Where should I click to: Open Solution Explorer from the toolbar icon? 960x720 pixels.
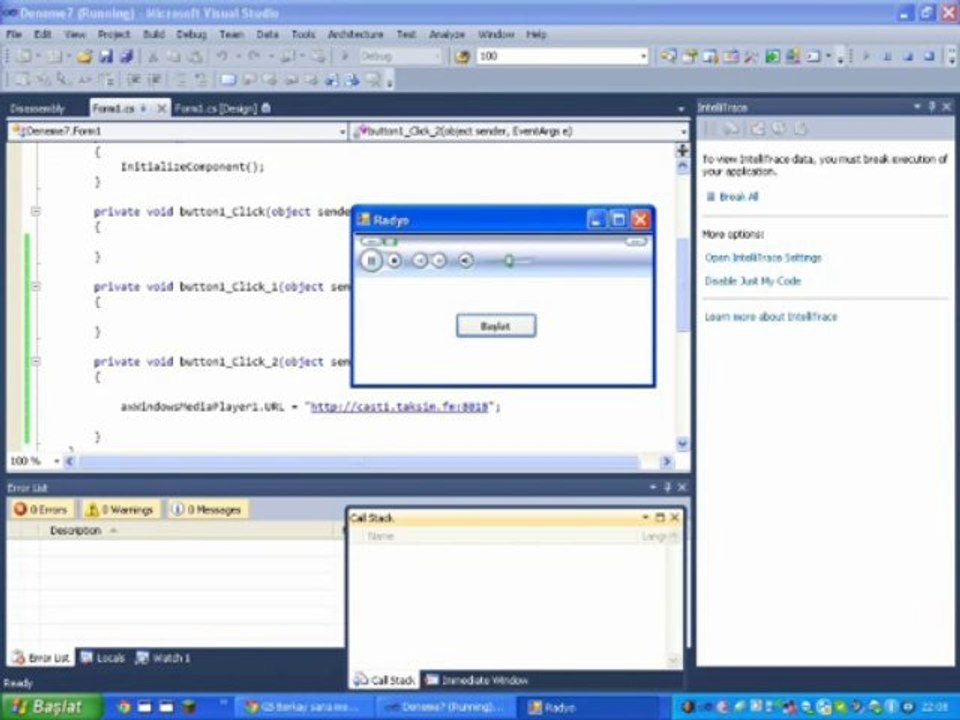tap(668, 57)
